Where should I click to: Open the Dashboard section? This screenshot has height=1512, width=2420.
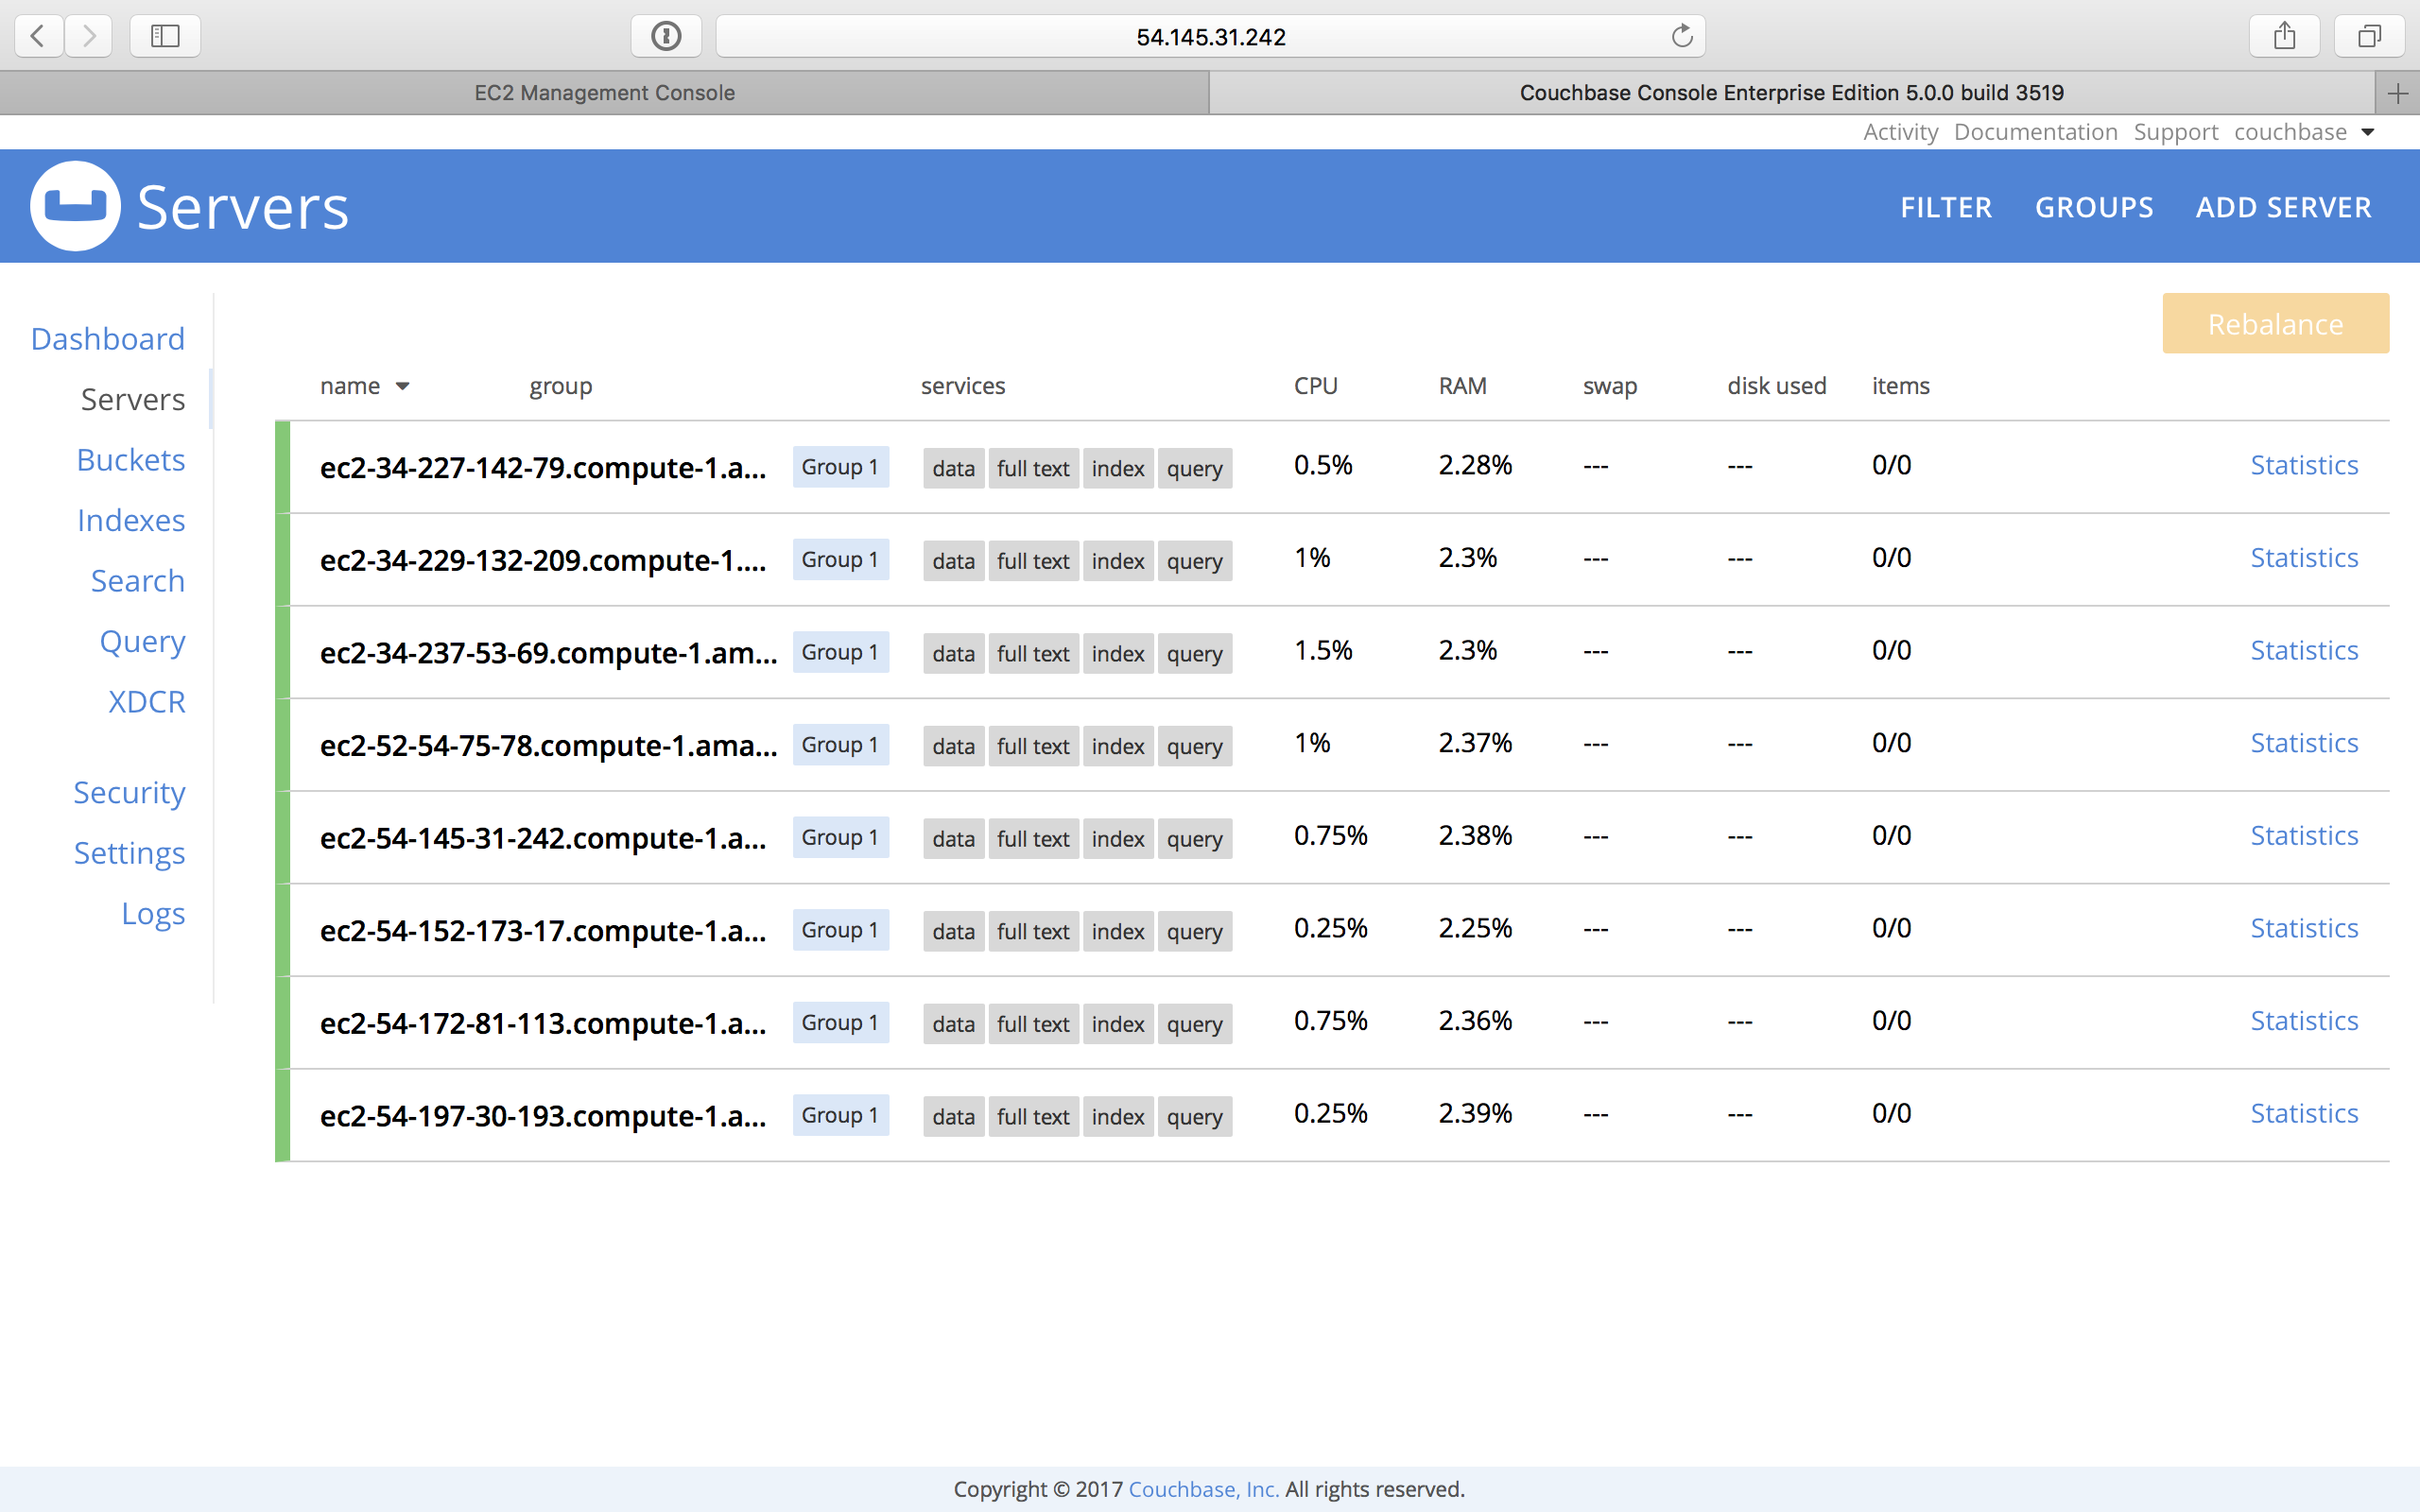[x=108, y=338]
